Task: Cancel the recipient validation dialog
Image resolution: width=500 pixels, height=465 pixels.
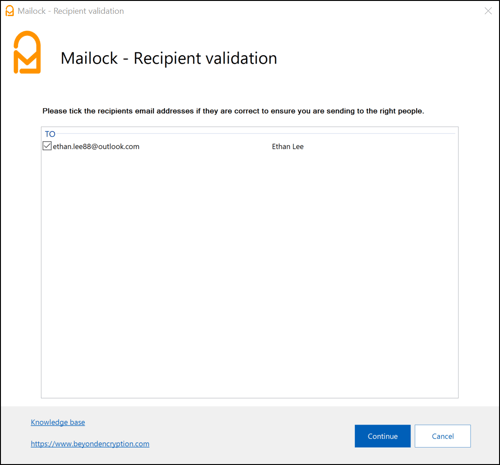Action: coord(442,436)
